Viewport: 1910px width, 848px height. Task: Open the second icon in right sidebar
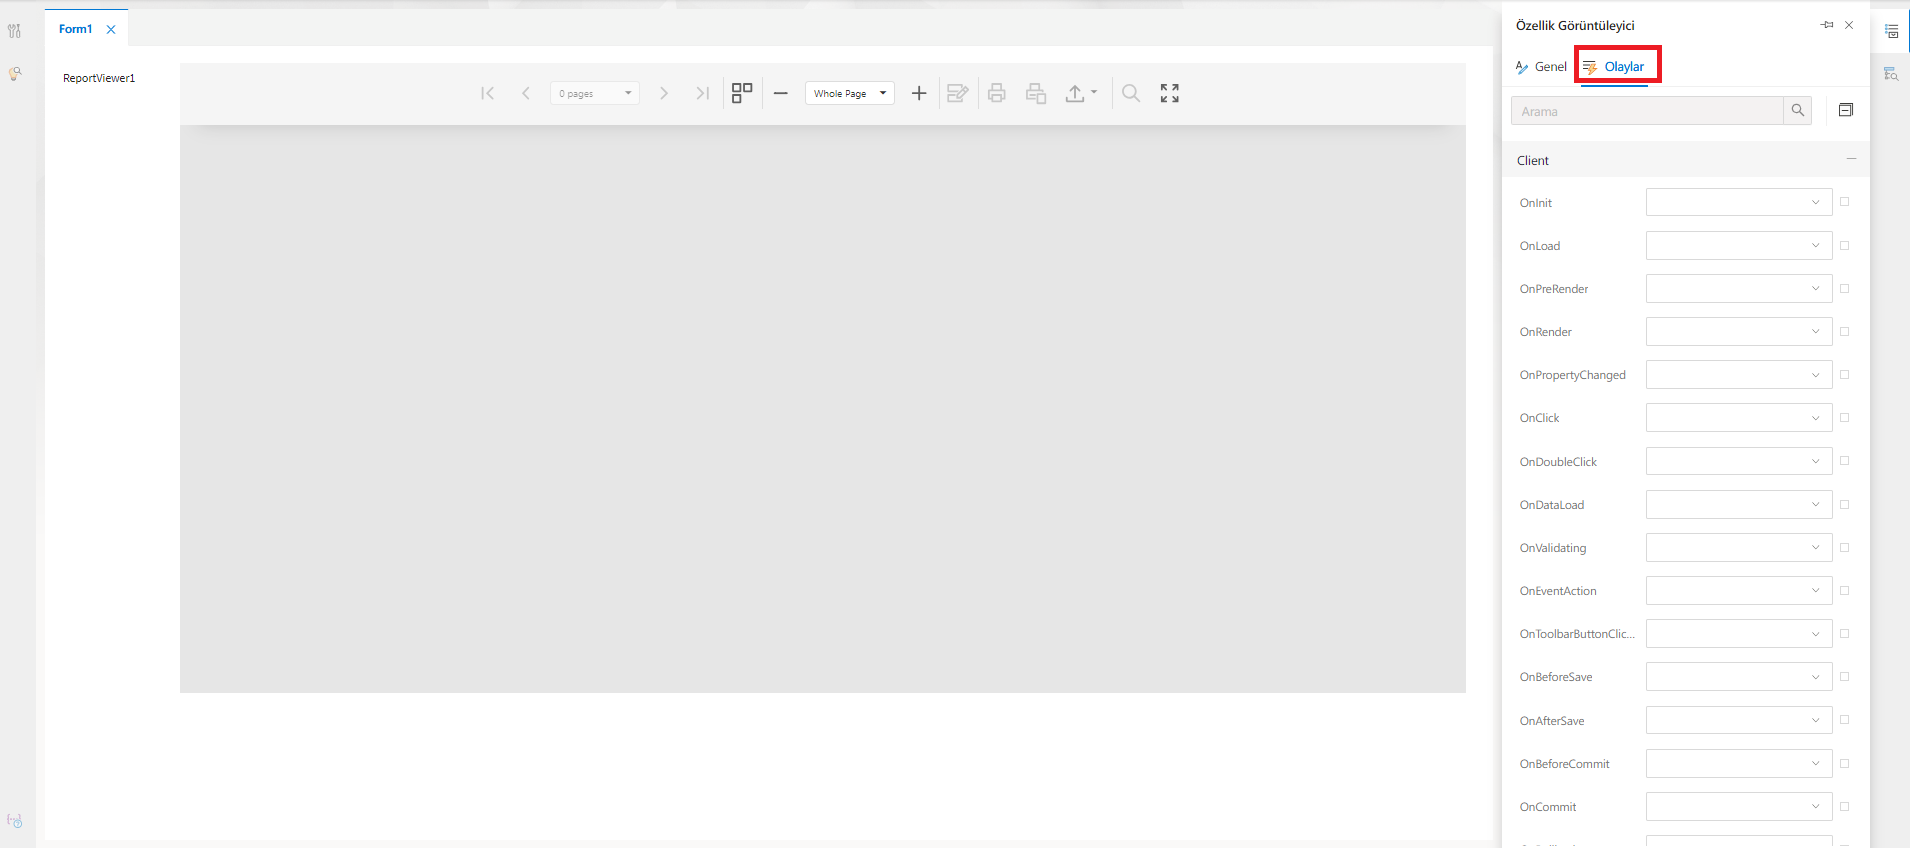[1892, 74]
